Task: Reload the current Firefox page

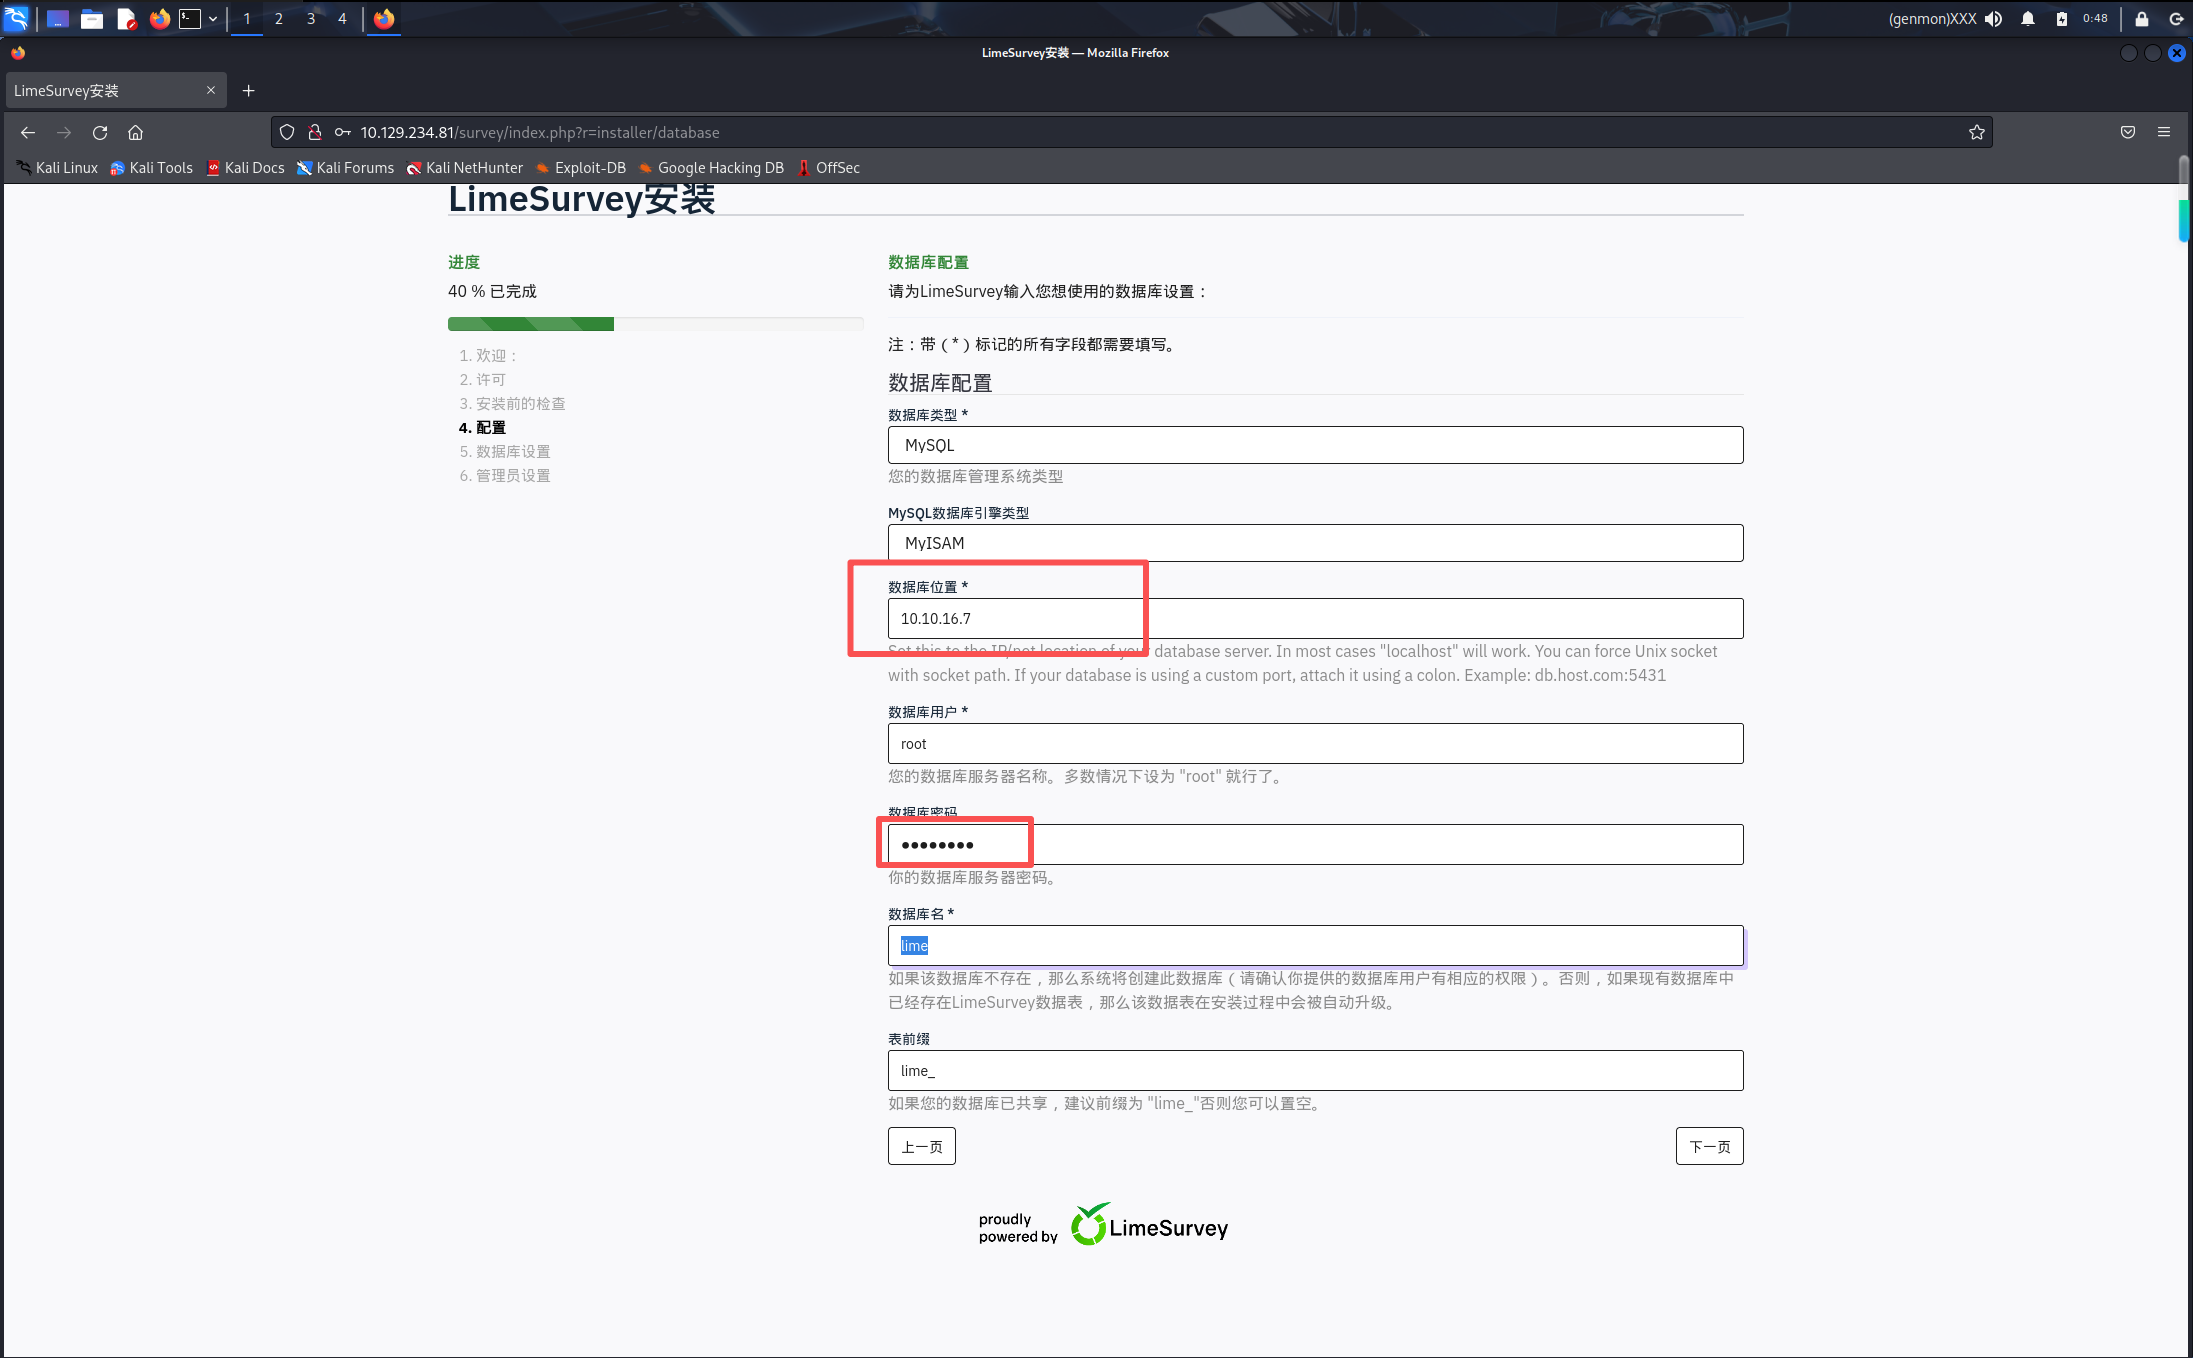Action: pyautogui.click(x=100, y=132)
